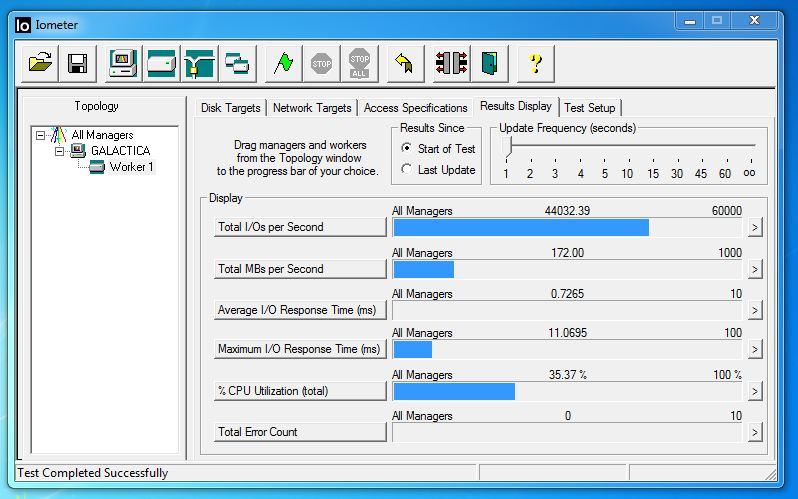Viewport: 798px width, 499px height.
Task: Click the % CPU Utilization progress bar
Action: 567,392
